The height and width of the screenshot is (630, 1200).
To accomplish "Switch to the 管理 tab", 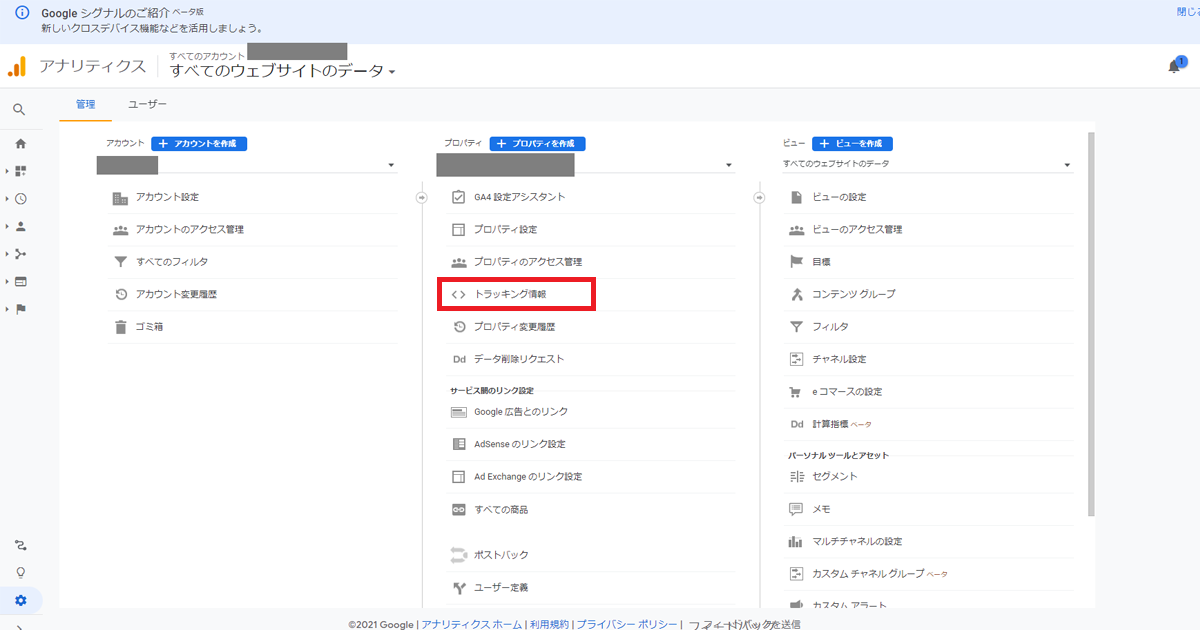I will point(85,104).
